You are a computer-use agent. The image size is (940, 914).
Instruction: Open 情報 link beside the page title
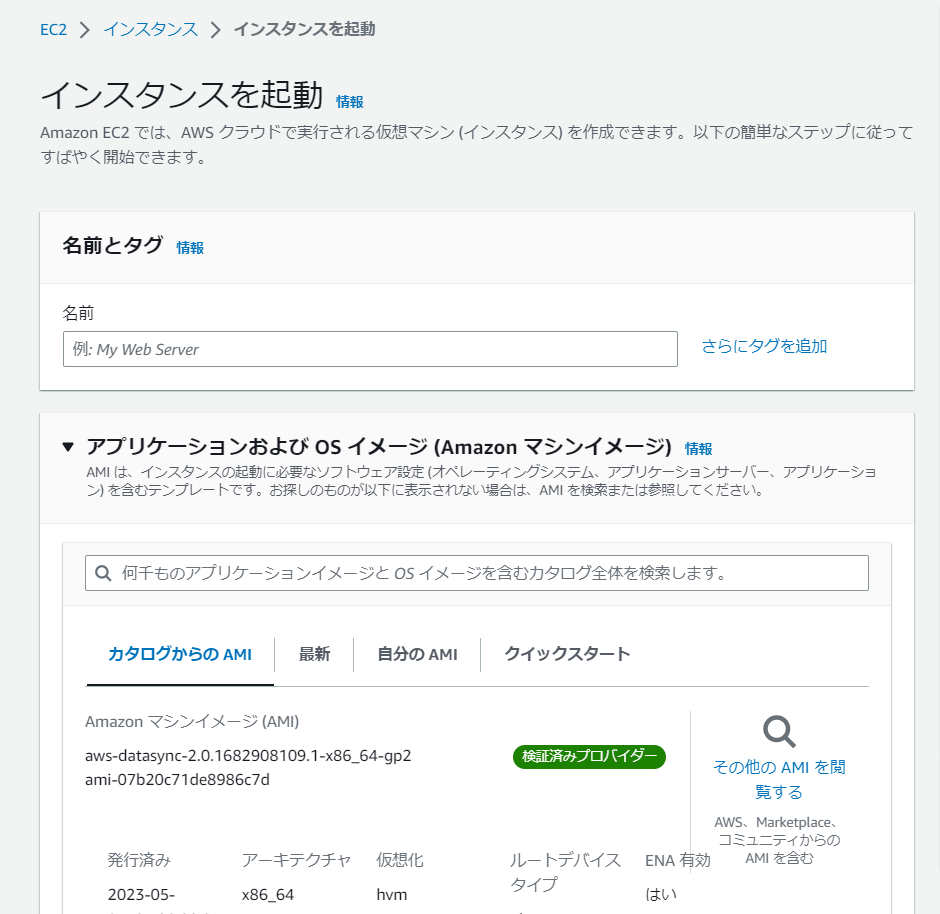(350, 102)
